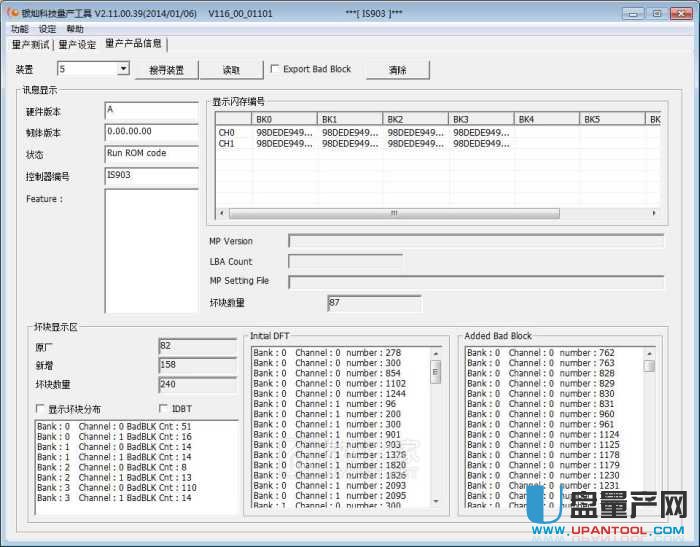Click the flash ID table's right scroll arrow

pyautogui.click(x=654, y=213)
